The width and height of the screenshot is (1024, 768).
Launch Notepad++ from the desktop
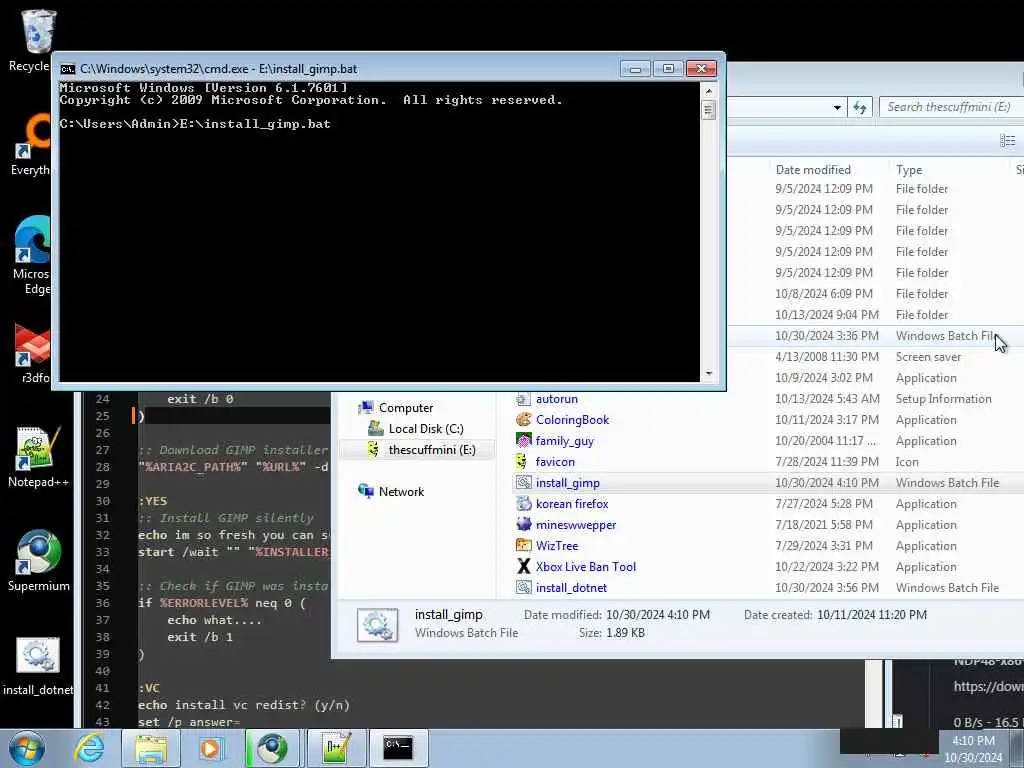coord(38,456)
